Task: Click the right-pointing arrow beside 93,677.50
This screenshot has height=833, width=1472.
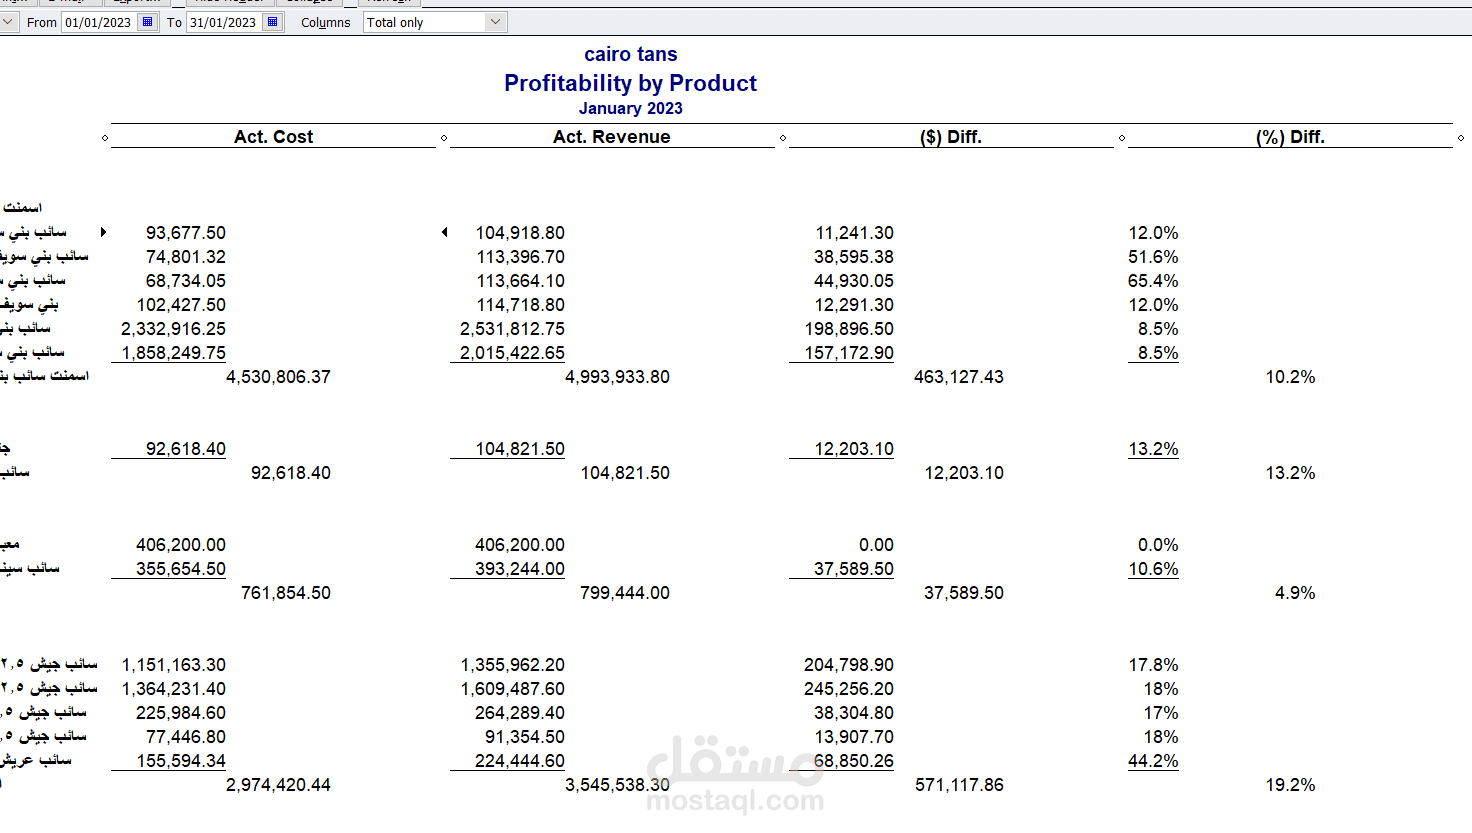Action: pyautogui.click(x=103, y=232)
